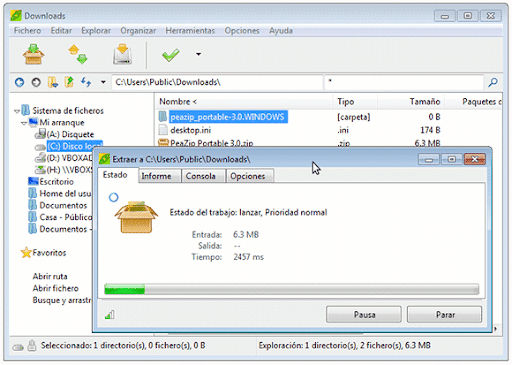The width and height of the screenshot is (512, 365).
Task: Open the Explorar menu
Action: point(96,31)
